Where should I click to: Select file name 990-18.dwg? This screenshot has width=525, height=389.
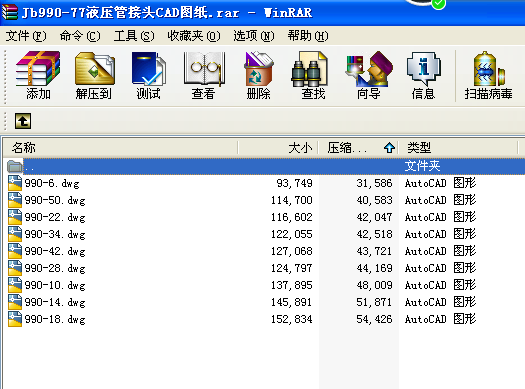point(55,319)
